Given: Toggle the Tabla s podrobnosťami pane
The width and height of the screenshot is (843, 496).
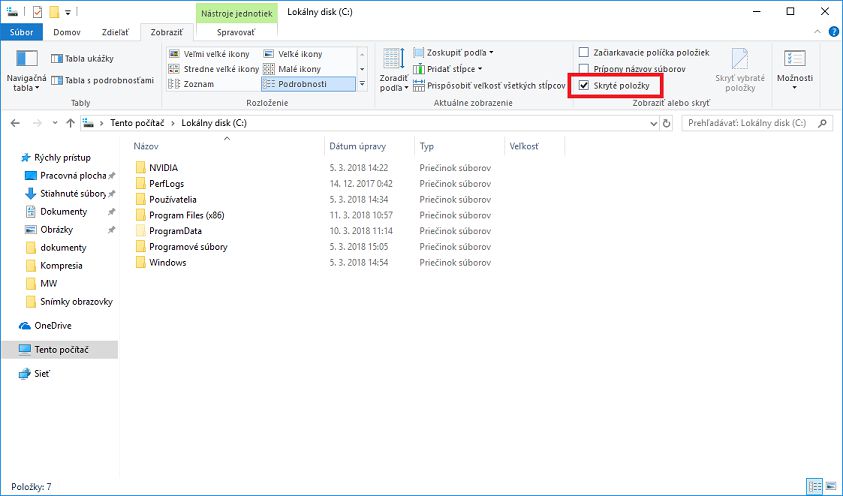Looking at the screenshot, I should (102, 80).
